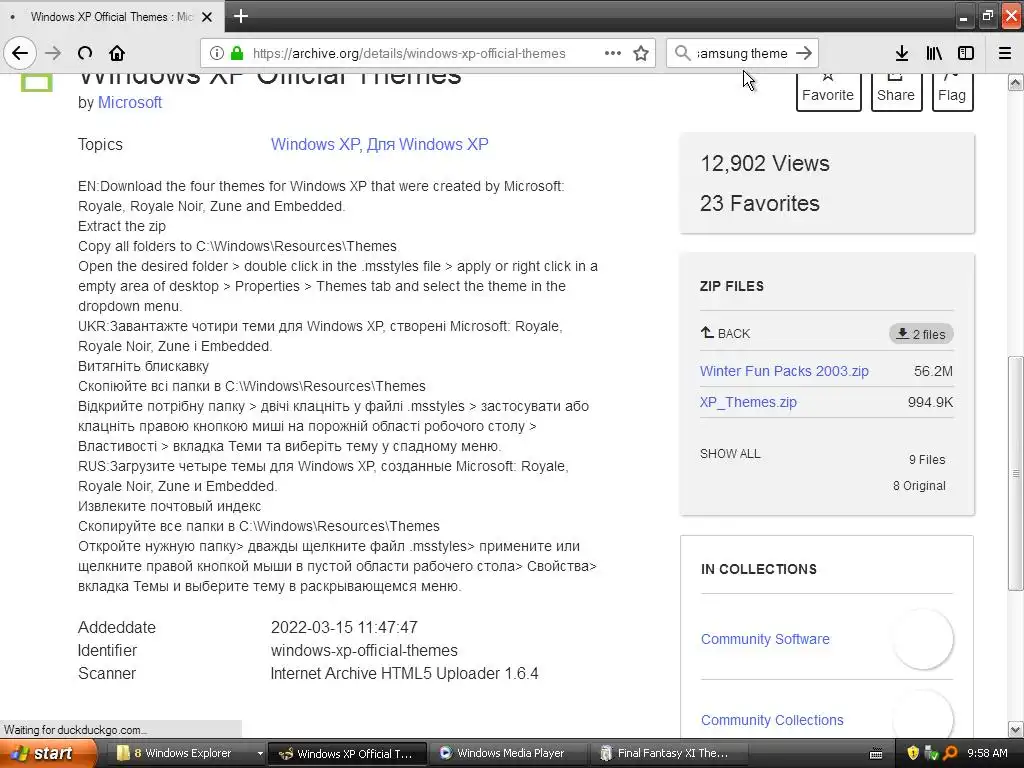
Task: Click the Share button
Action: [x=896, y=91]
